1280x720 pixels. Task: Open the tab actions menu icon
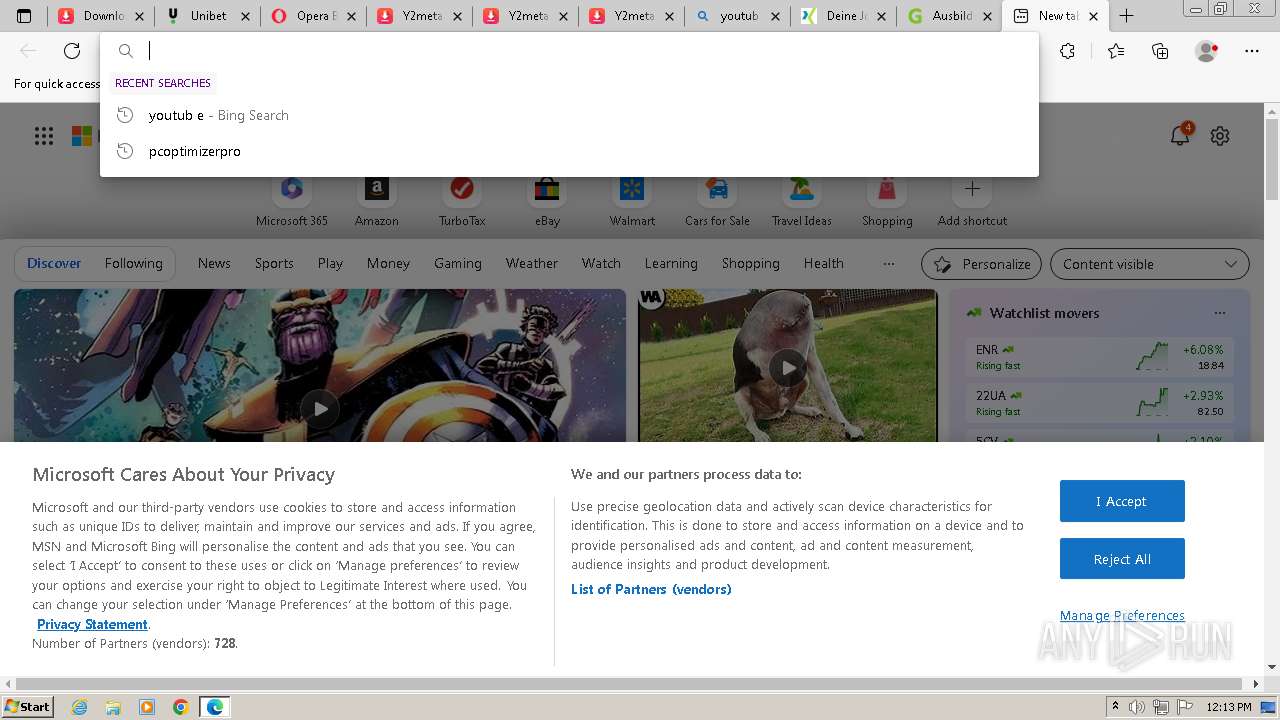24,16
